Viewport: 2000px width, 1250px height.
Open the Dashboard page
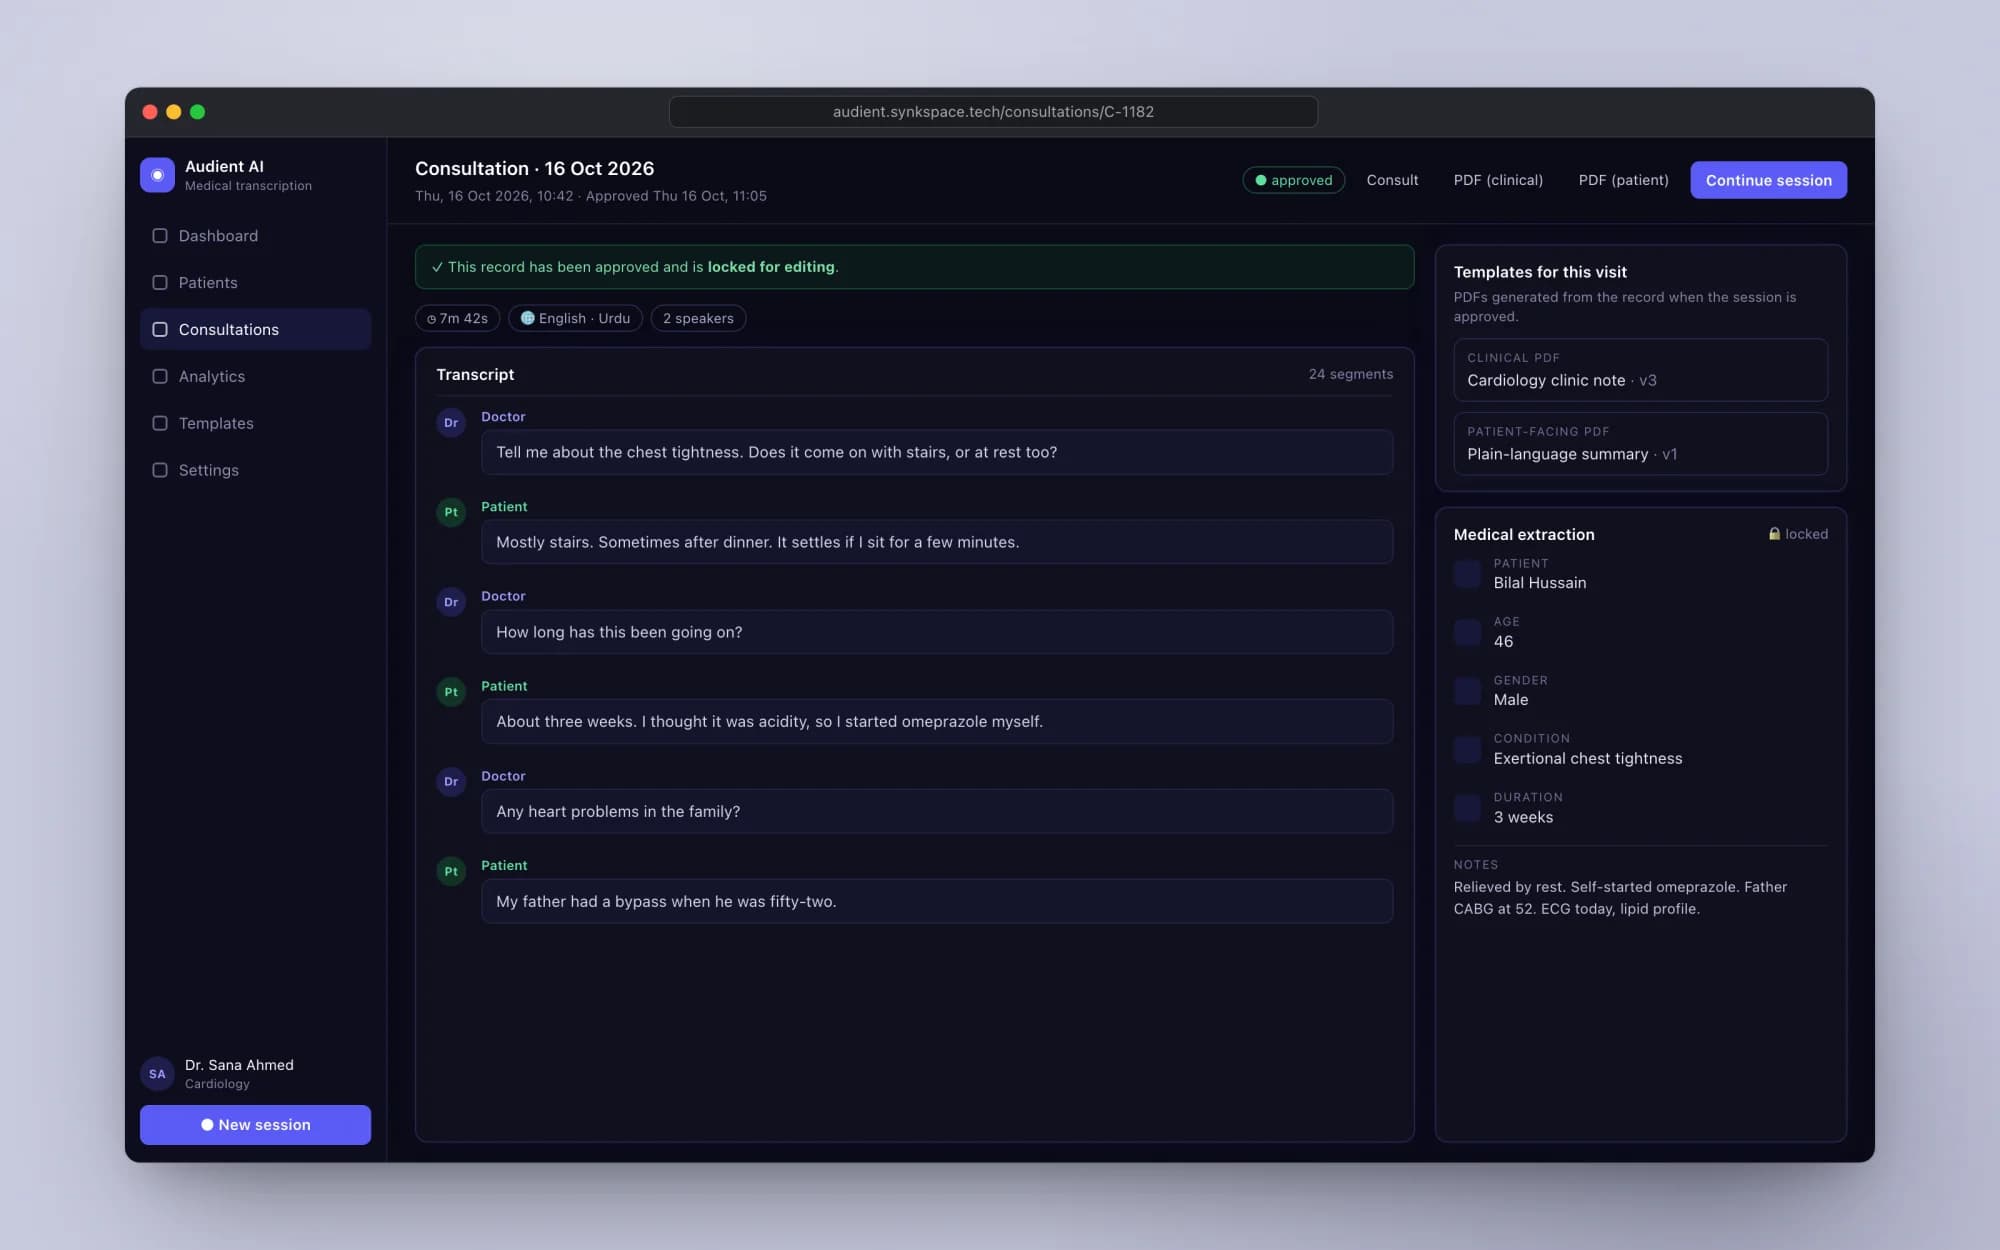[x=255, y=236]
